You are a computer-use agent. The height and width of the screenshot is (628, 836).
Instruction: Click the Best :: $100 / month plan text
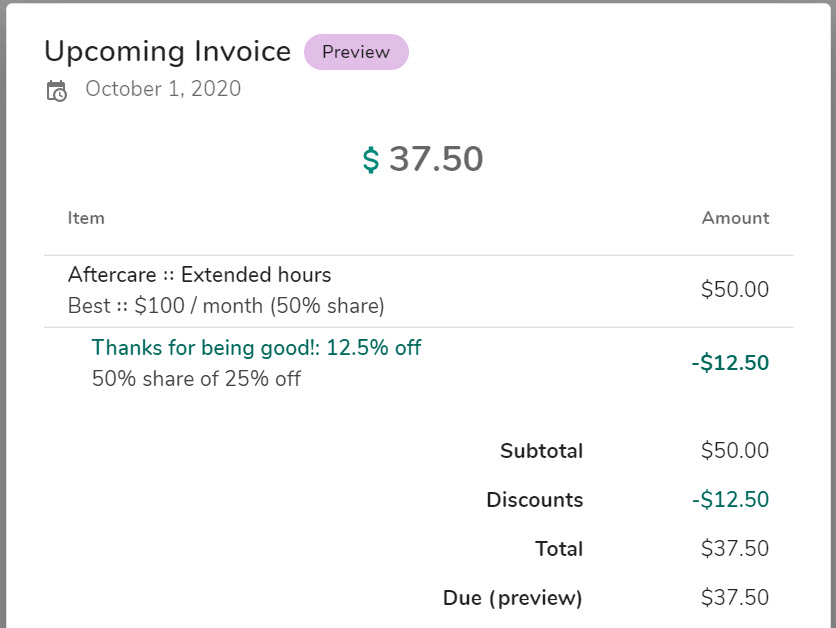pos(226,306)
